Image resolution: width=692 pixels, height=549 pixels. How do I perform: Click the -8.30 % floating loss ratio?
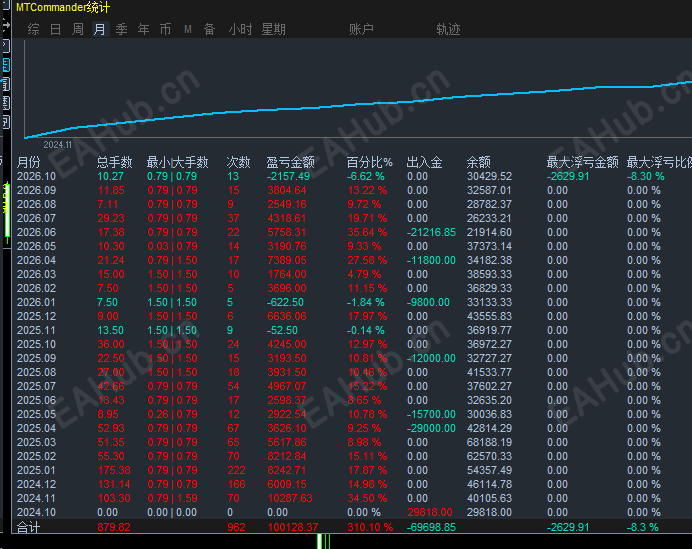point(646,176)
